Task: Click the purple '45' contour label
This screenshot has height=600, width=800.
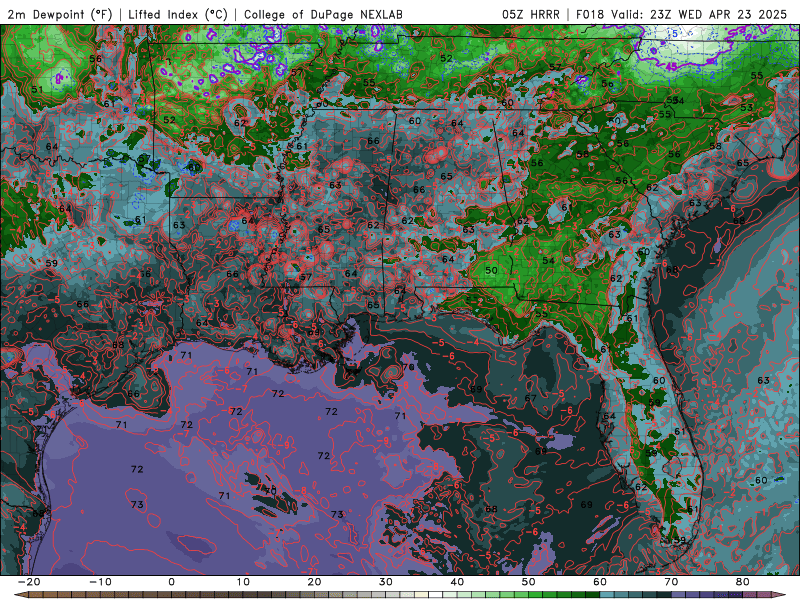Action: pyautogui.click(x=671, y=66)
